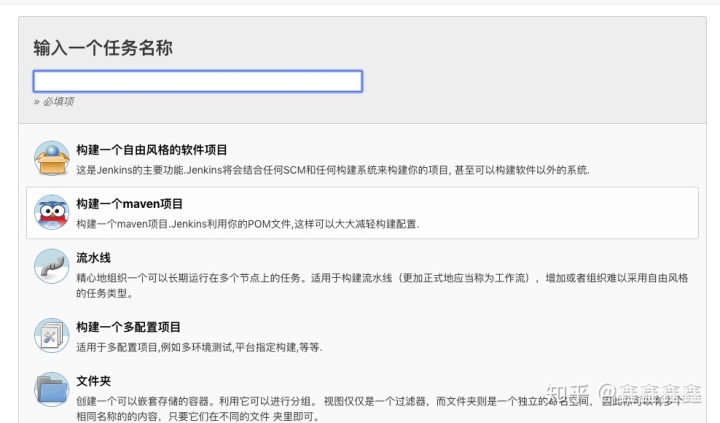Select the freestyle project box icon
Image resolution: width=720 pixels, height=423 pixels.
52,158
